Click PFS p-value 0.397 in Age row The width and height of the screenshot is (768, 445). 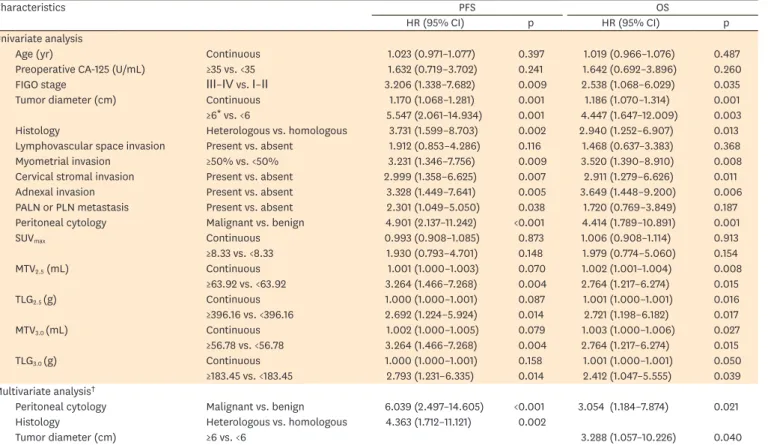[x=531, y=54]
